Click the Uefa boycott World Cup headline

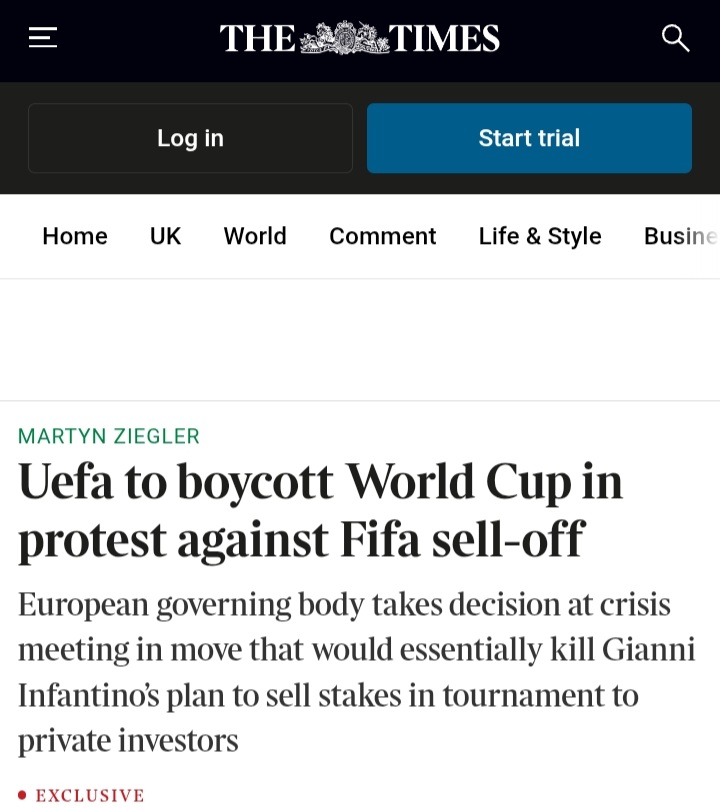pyautogui.click(x=321, y=511)
